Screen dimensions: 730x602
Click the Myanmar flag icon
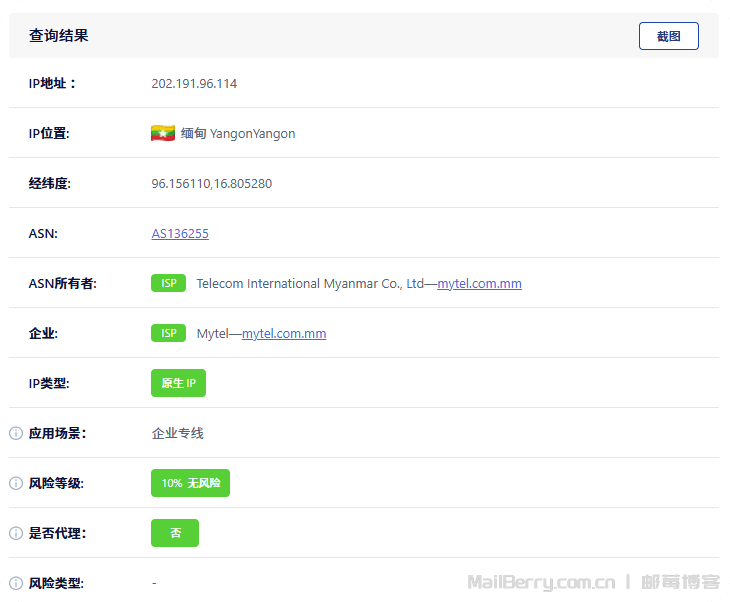pyautogui.click(x=163, y=133)
